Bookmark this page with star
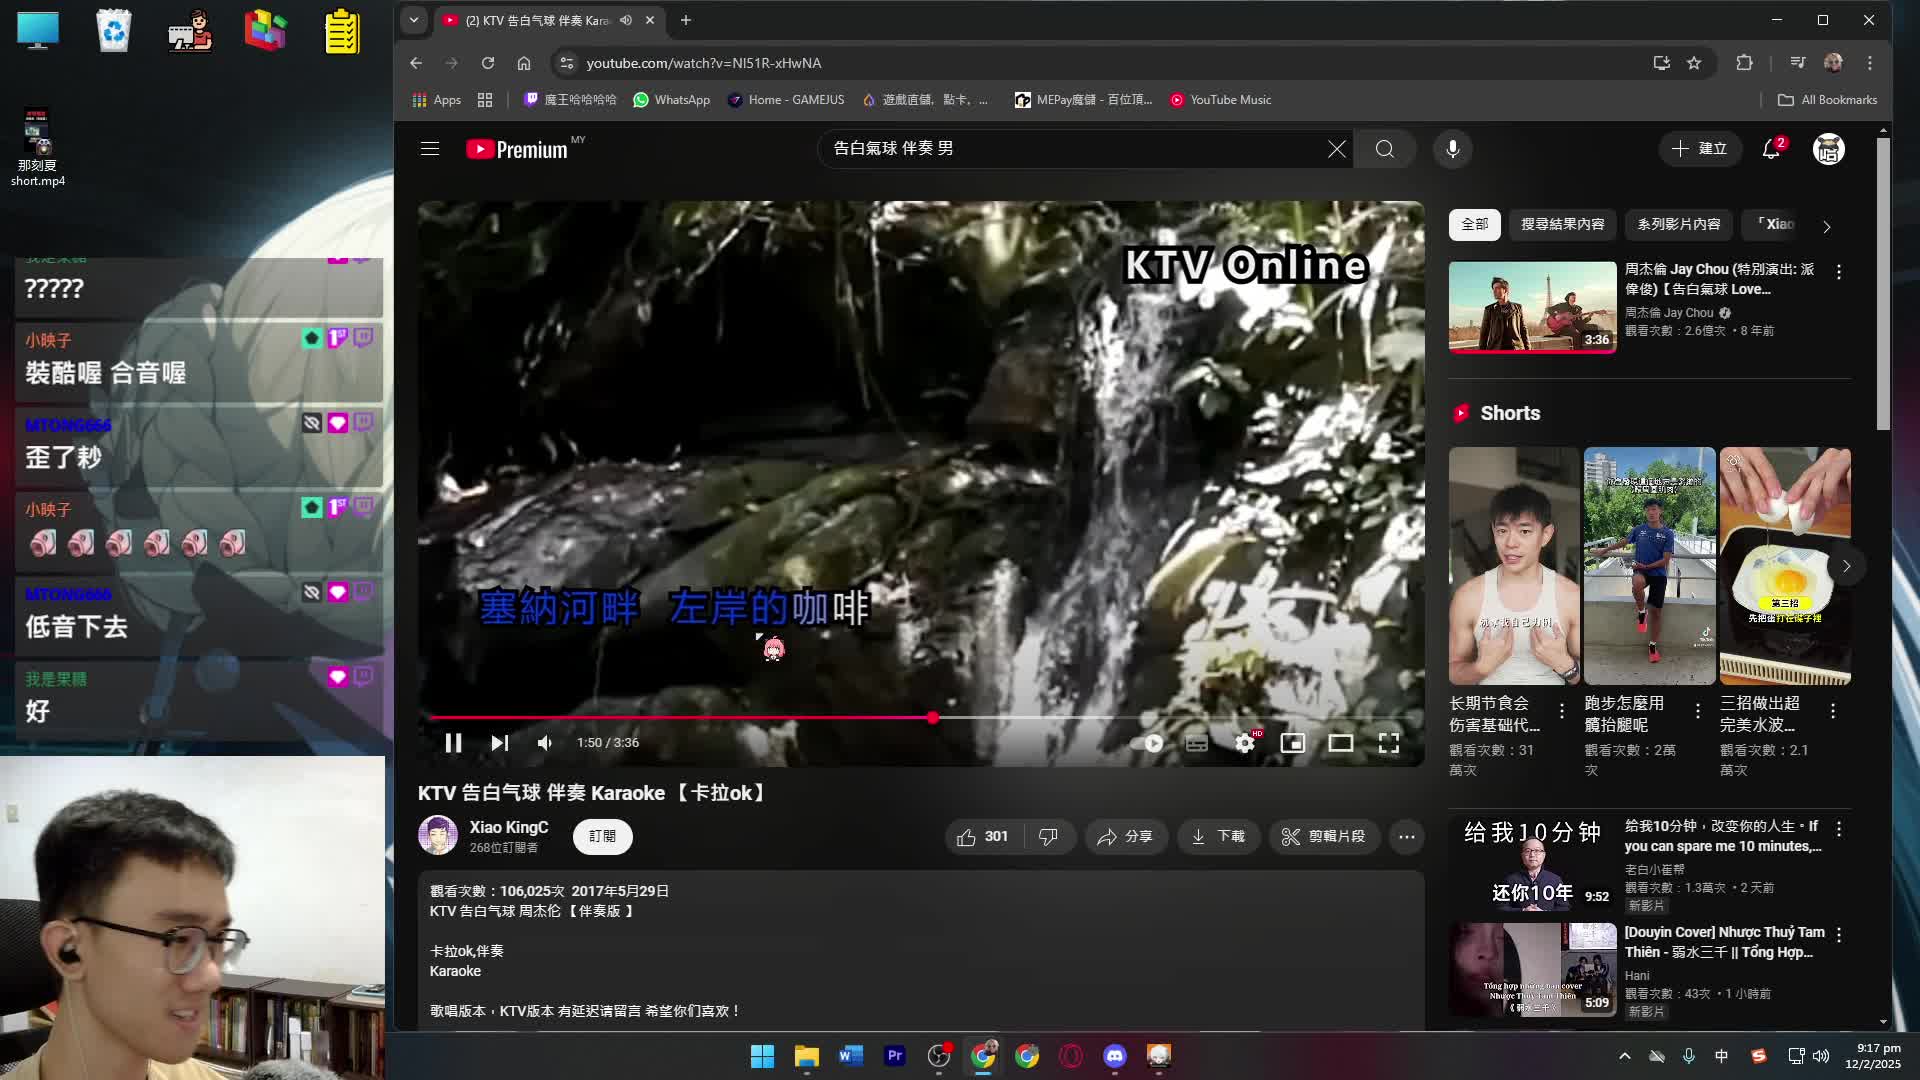 (x=1694, y=63)
